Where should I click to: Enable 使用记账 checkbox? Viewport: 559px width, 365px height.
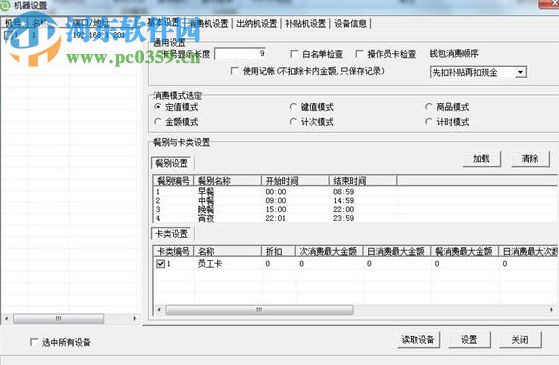click(235, 71)
